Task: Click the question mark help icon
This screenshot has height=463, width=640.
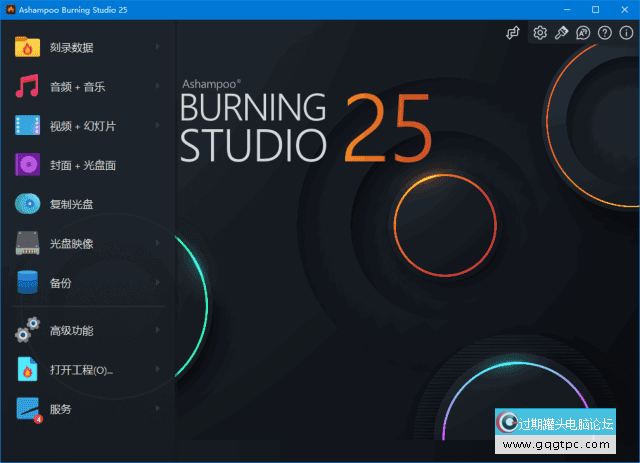Action: 604,33
